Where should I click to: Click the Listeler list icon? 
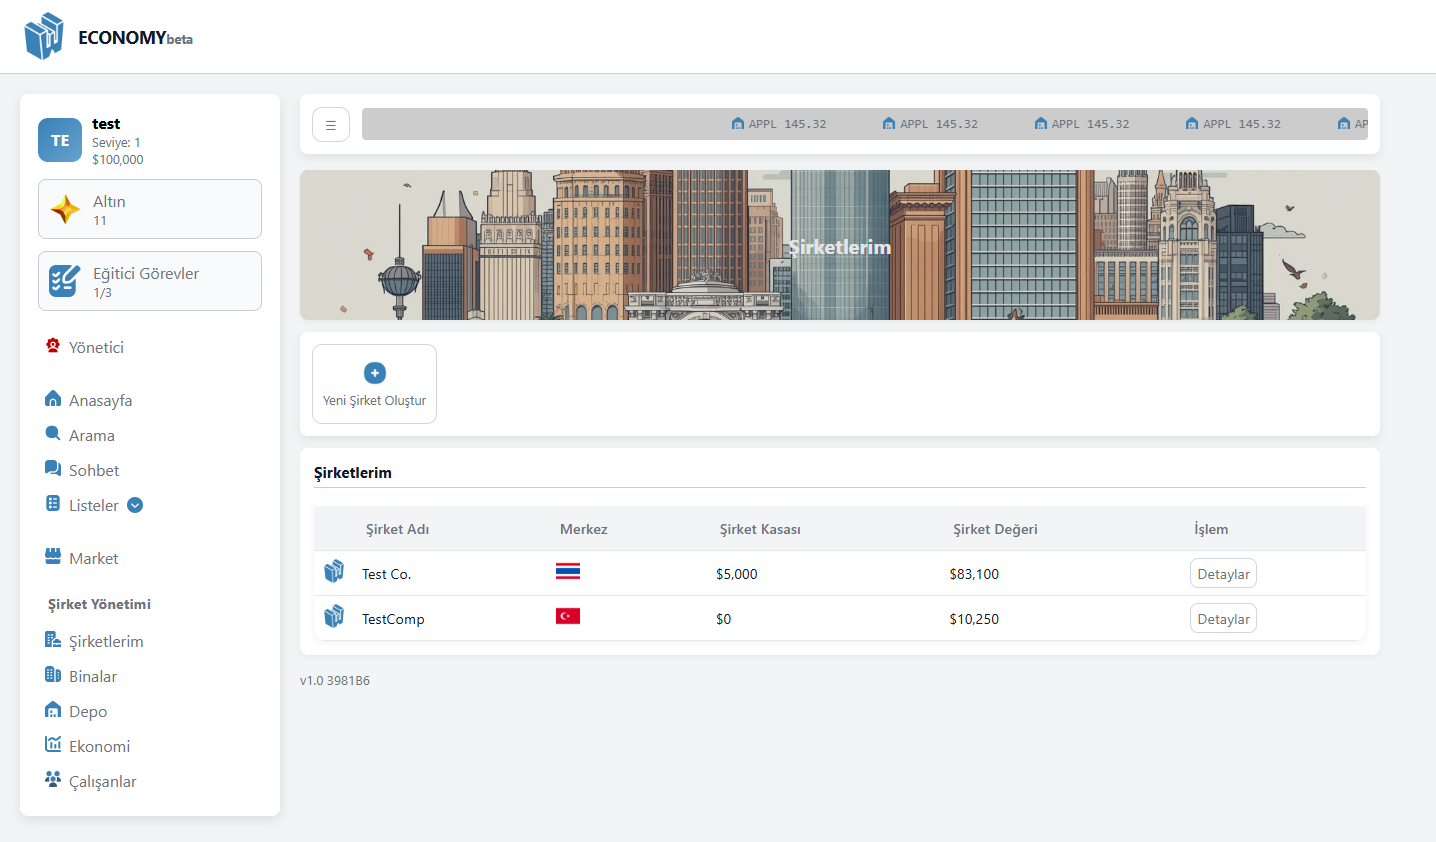(x=53, y=504)
